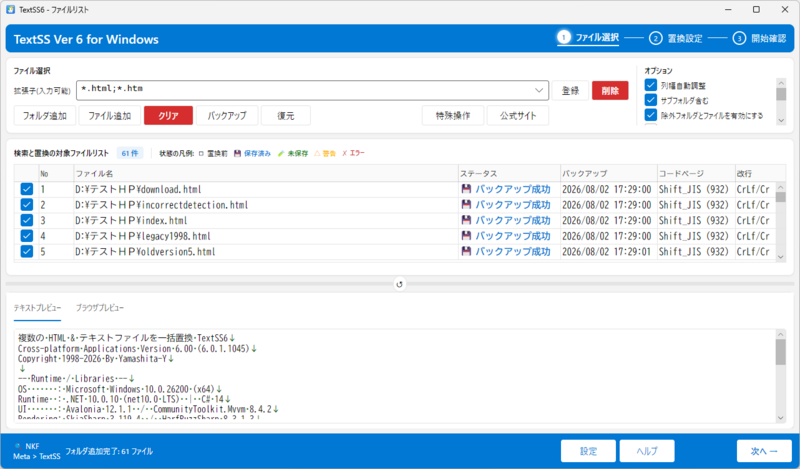Go to the 置換設定 step label
This screenshot has width=800, height=469.
(685, 38)
